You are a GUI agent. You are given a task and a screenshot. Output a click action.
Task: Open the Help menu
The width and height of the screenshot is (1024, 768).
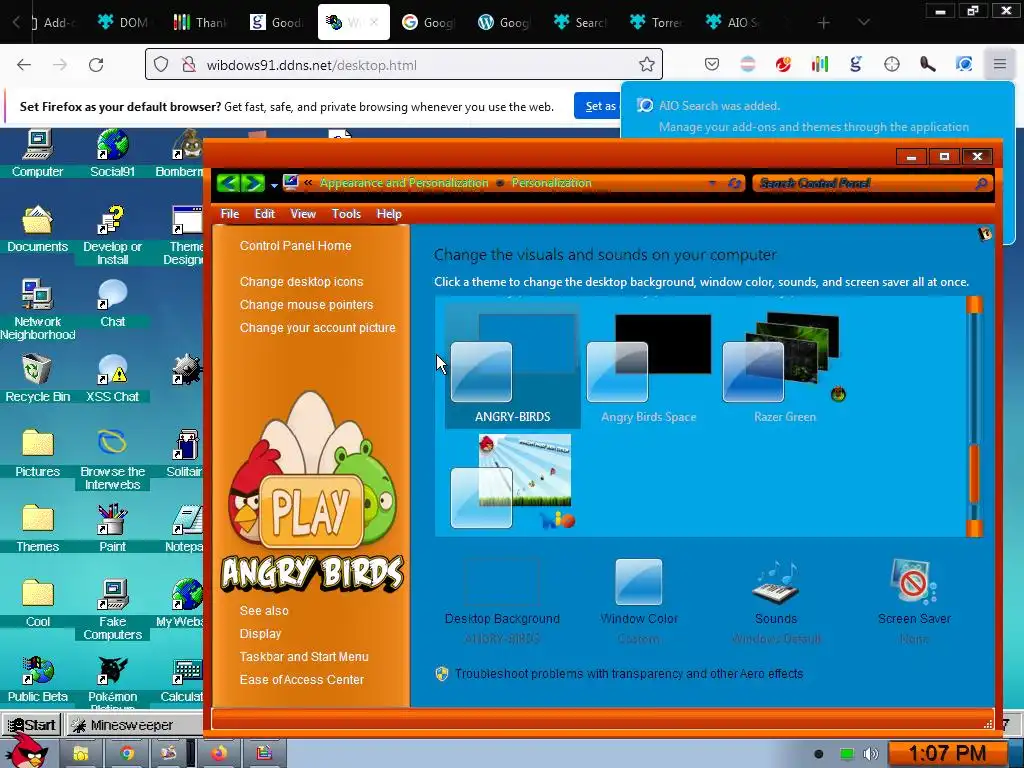[389, 214]
